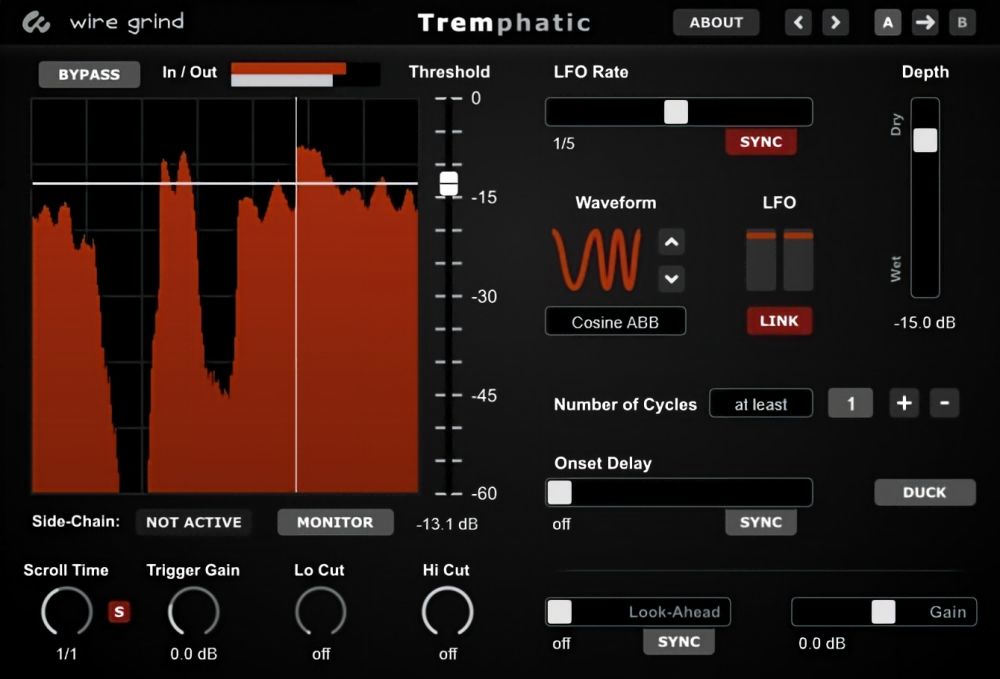Click the Hi Cut knob
The width and height of the screenshot is (1000, 679).
tap(447, 612)
